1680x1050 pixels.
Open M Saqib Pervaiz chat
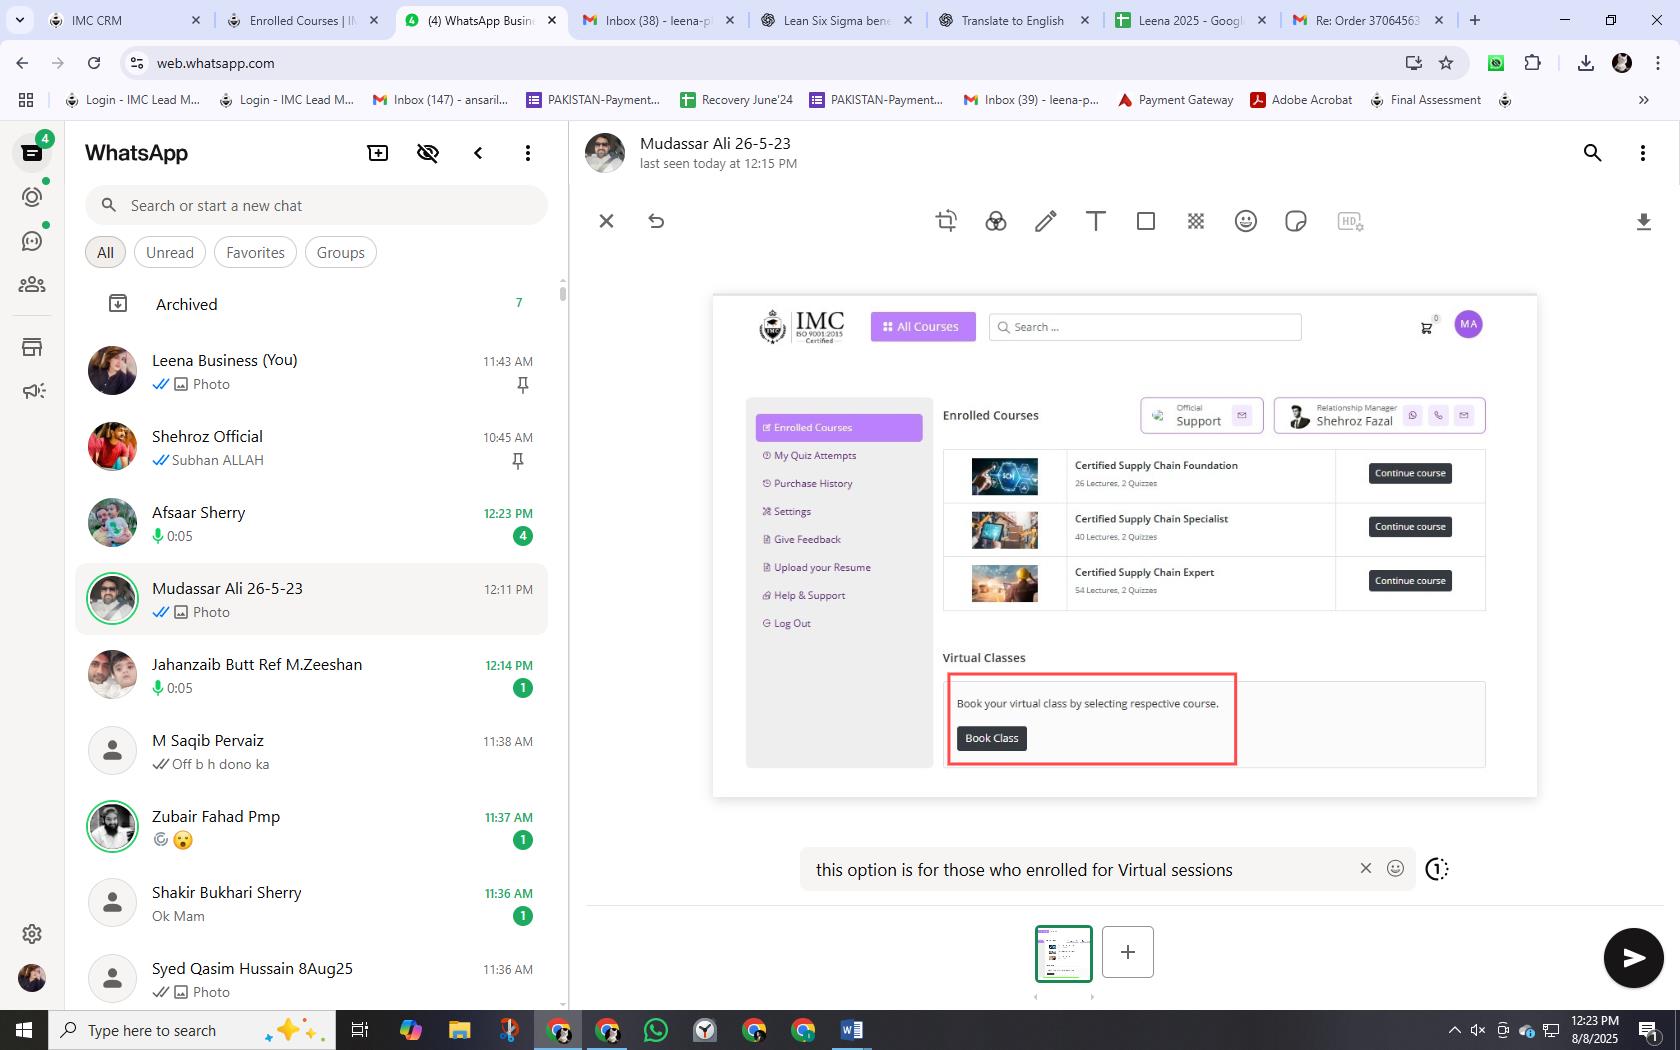tap(312, 751)
